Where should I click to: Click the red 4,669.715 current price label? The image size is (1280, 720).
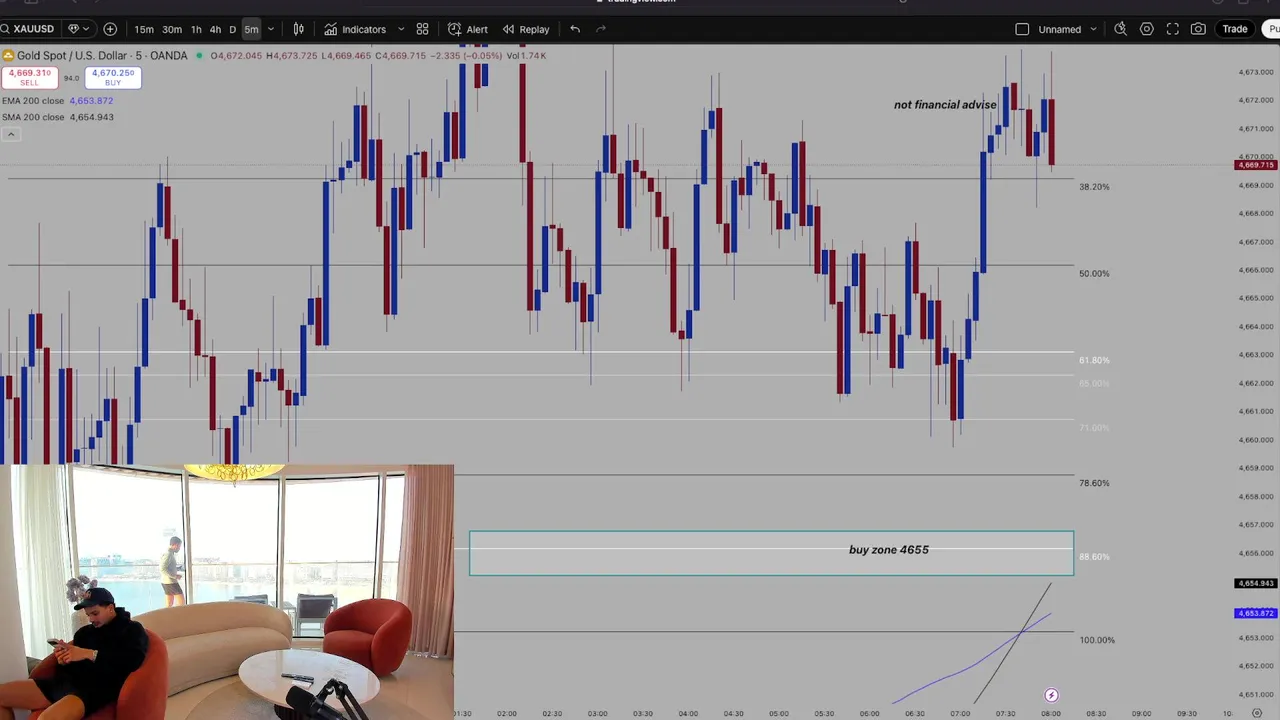point(1255,165)
